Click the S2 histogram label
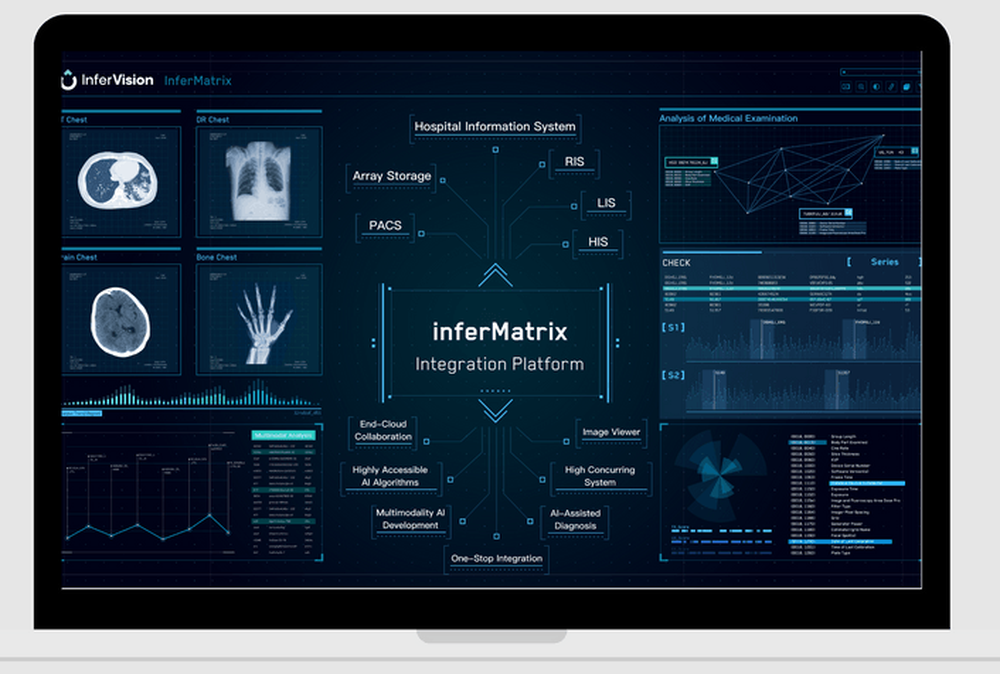Viewport: 1000px width, 674px height. (673, 375)
